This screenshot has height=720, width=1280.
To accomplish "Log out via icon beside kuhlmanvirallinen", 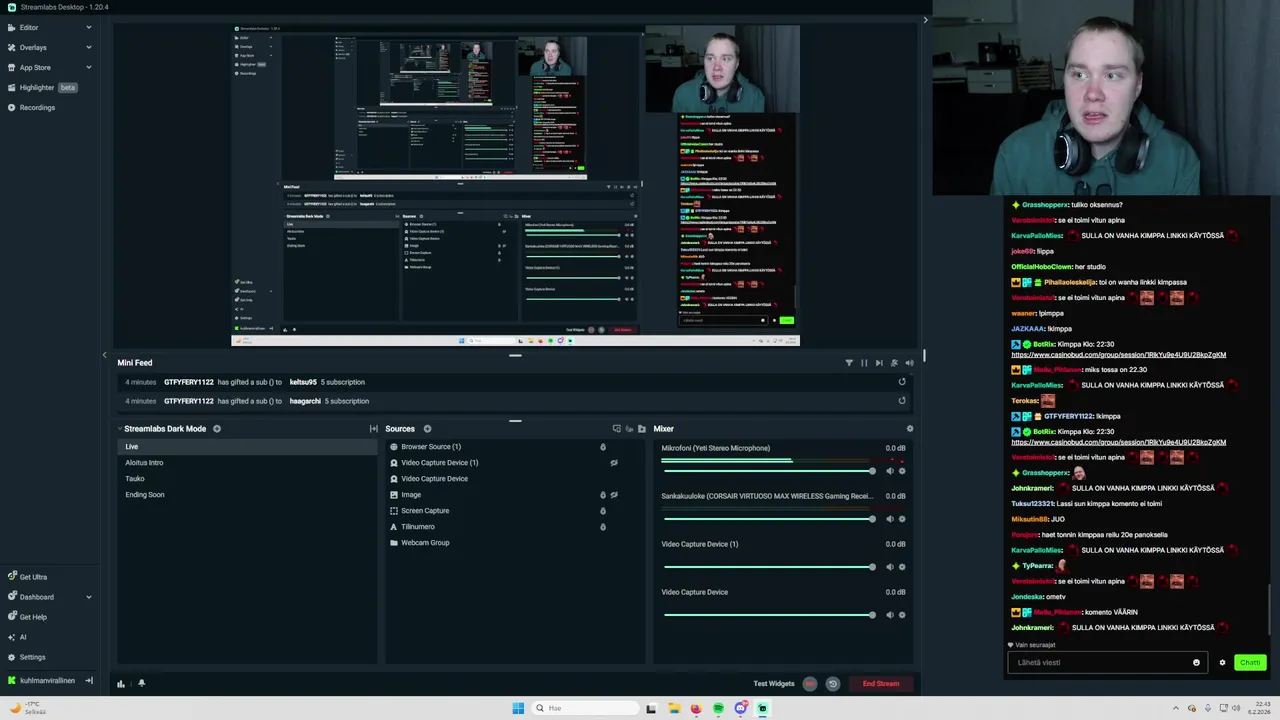I will (x=89, y=681).
